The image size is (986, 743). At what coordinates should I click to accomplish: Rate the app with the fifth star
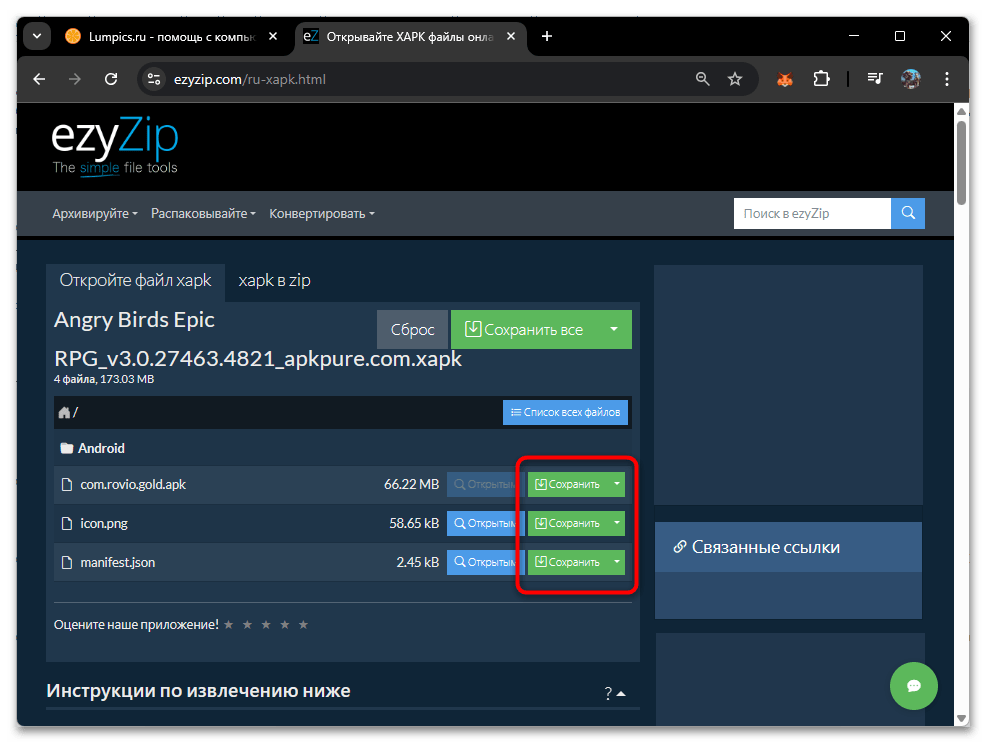(303, 624)
